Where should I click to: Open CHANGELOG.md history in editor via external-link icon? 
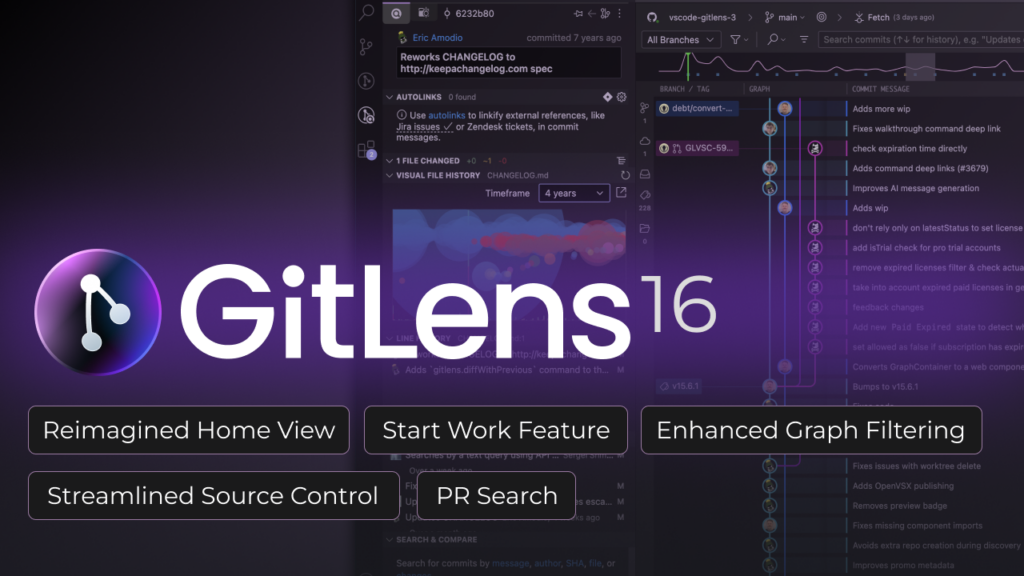pos(622,192)
